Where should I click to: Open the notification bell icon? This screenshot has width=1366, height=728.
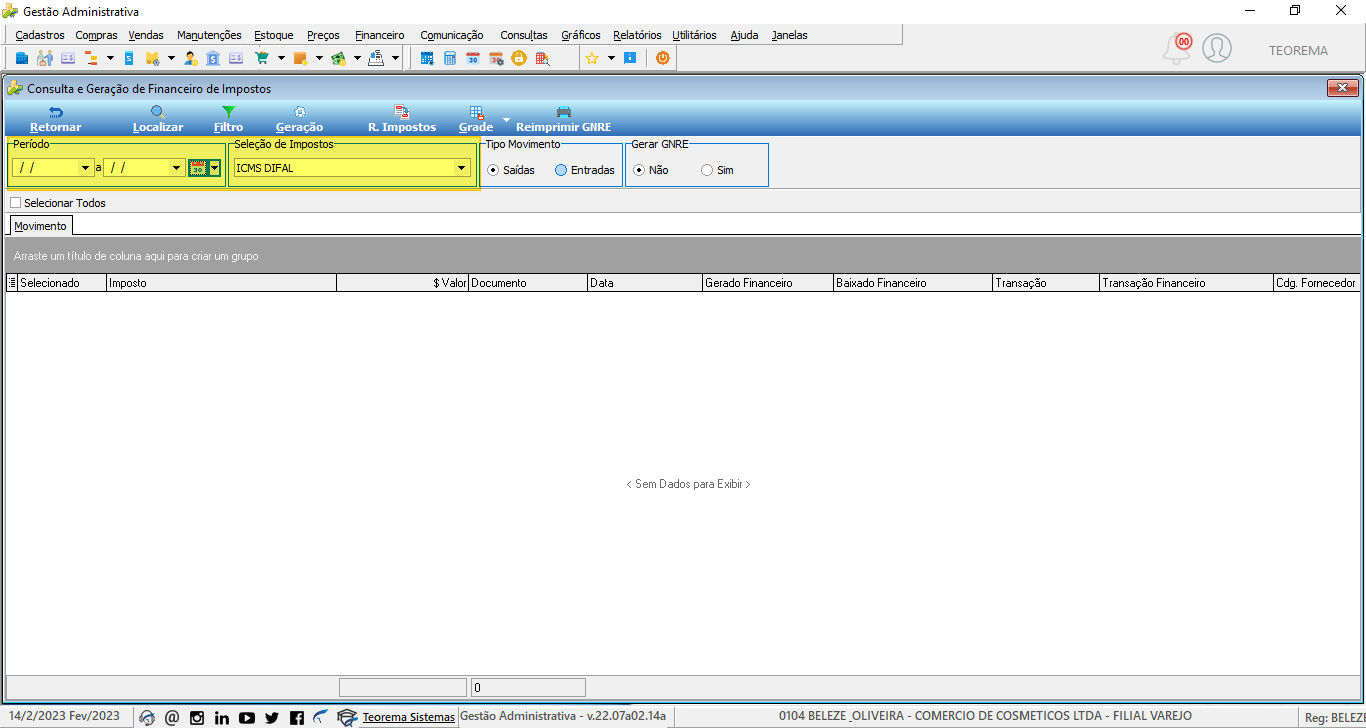coord(1178,48)
